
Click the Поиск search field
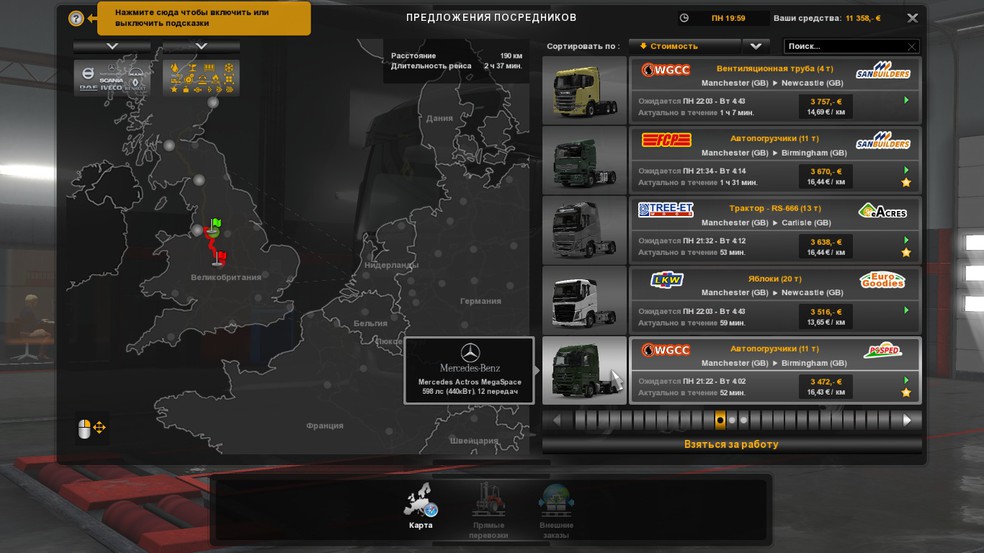coord(844,46)
